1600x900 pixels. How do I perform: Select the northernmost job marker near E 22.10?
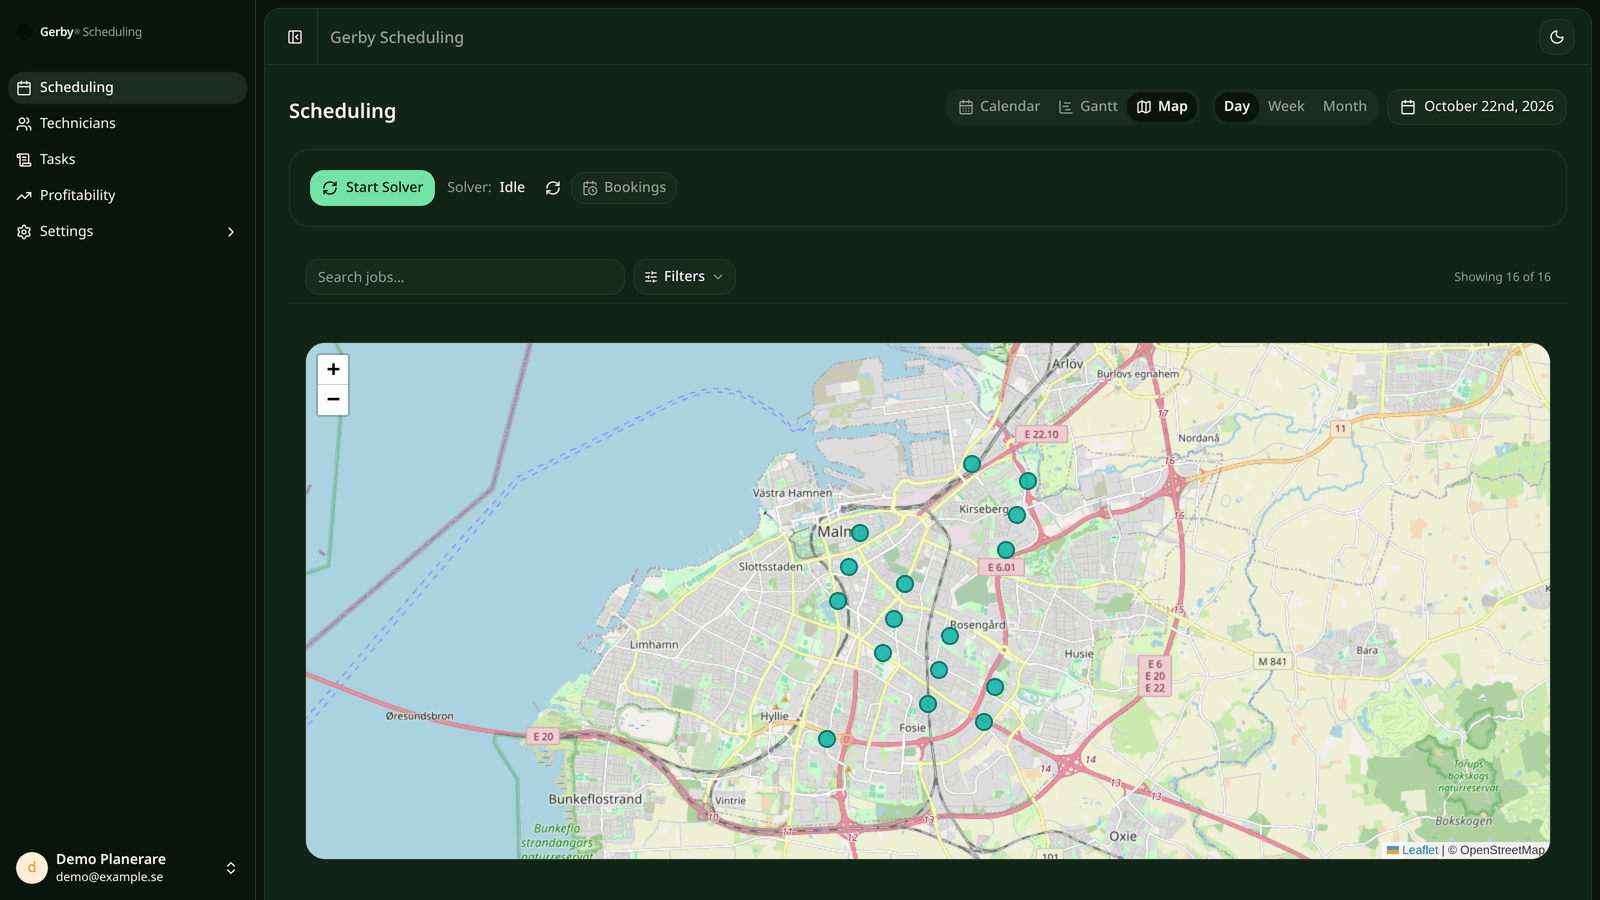(972, 464)
